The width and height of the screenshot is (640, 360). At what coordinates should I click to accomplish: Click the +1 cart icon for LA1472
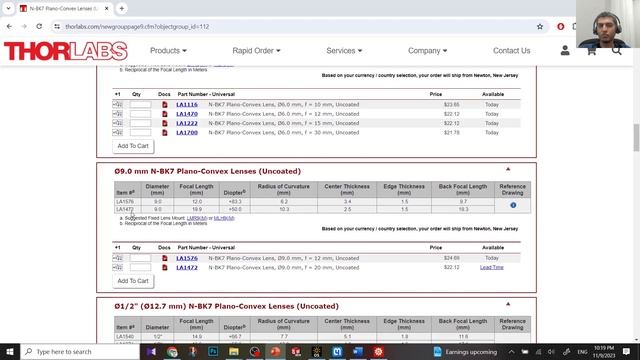tap(118, 268)
